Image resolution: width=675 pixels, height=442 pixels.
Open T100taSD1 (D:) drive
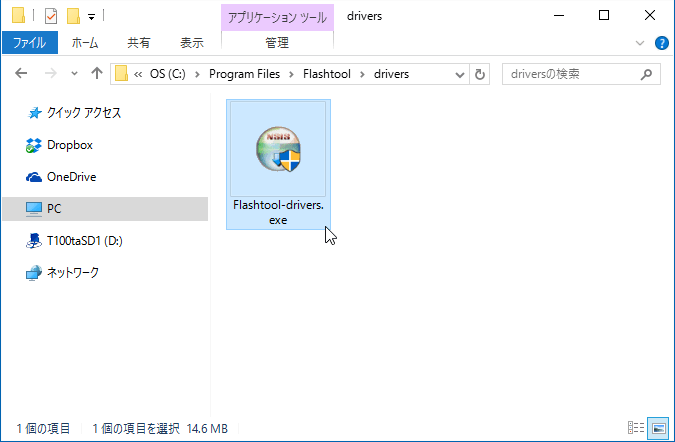[84, 241]
